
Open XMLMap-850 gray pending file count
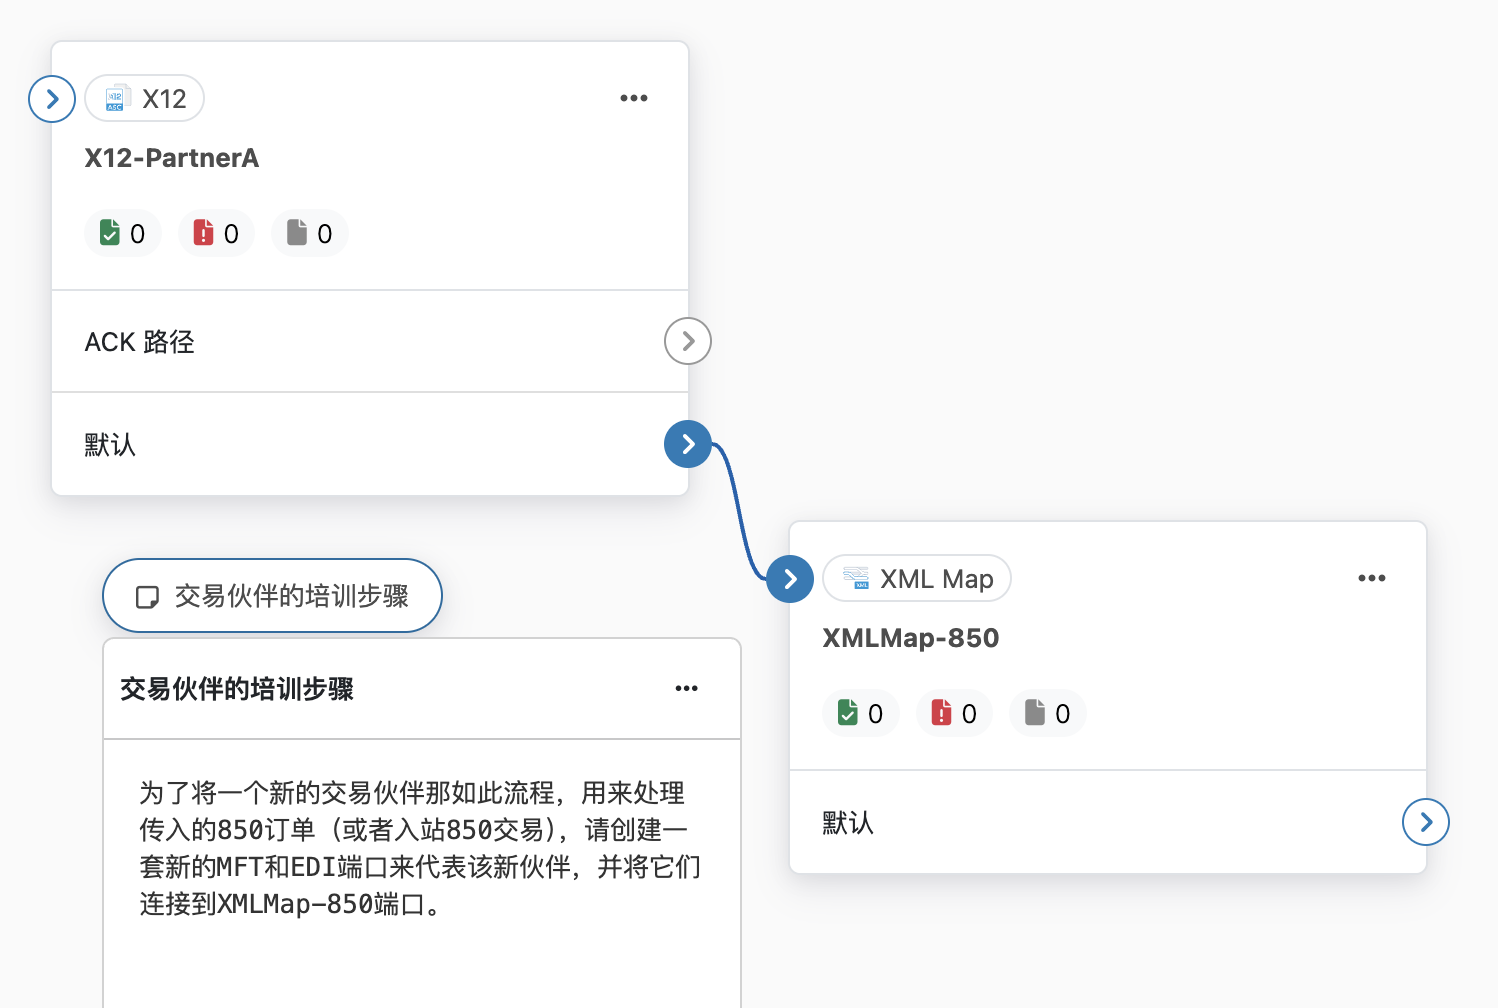1047,713
